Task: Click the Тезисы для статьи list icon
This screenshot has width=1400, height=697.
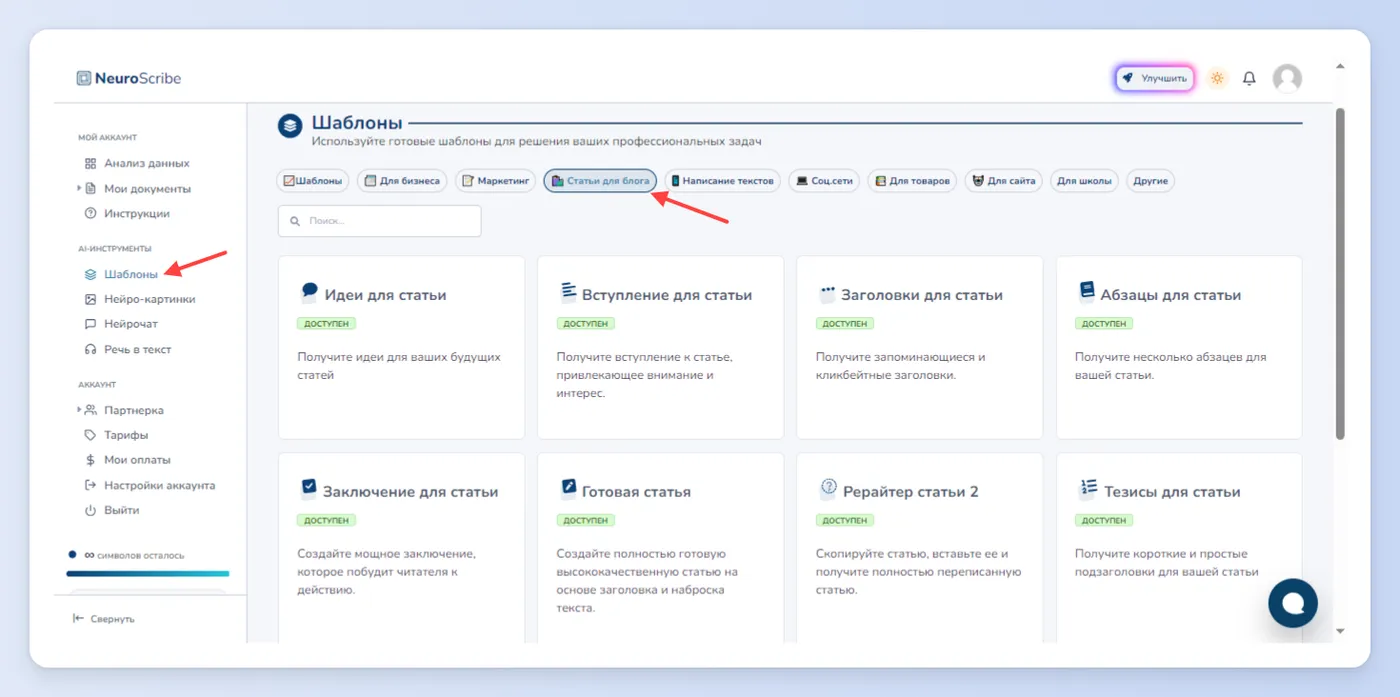Action: click(x=1088, y=489)
